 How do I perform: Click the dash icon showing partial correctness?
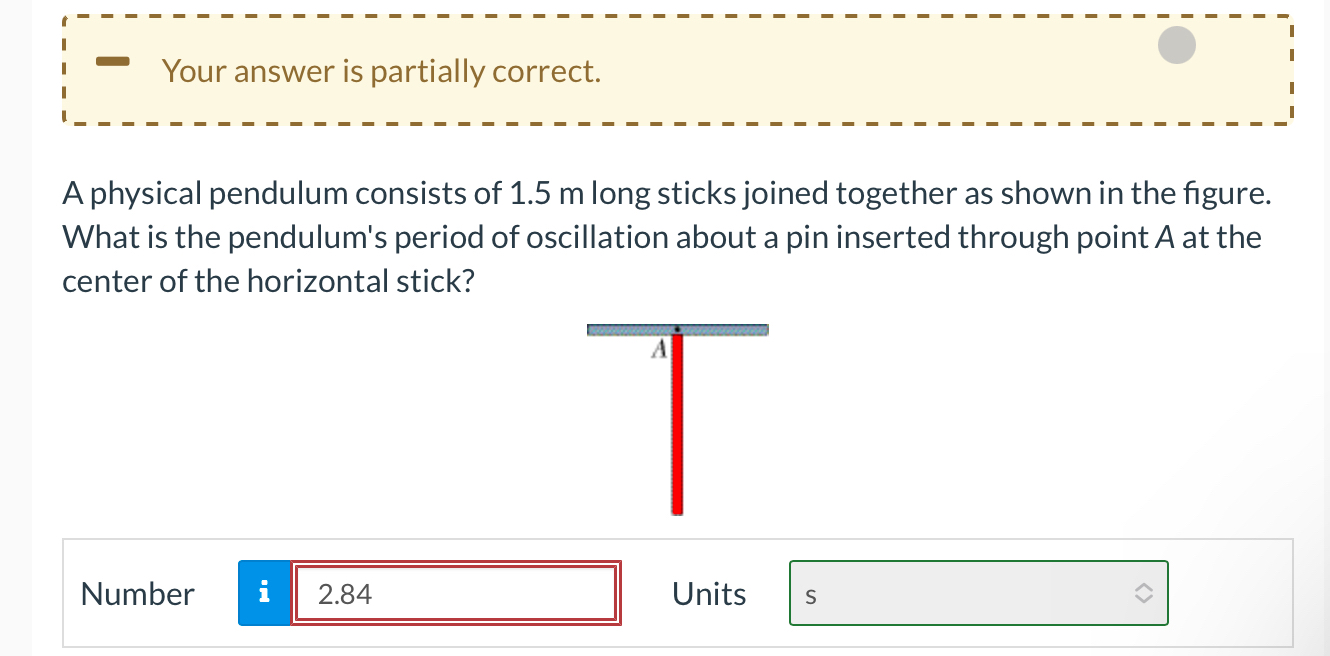[112, 61]
